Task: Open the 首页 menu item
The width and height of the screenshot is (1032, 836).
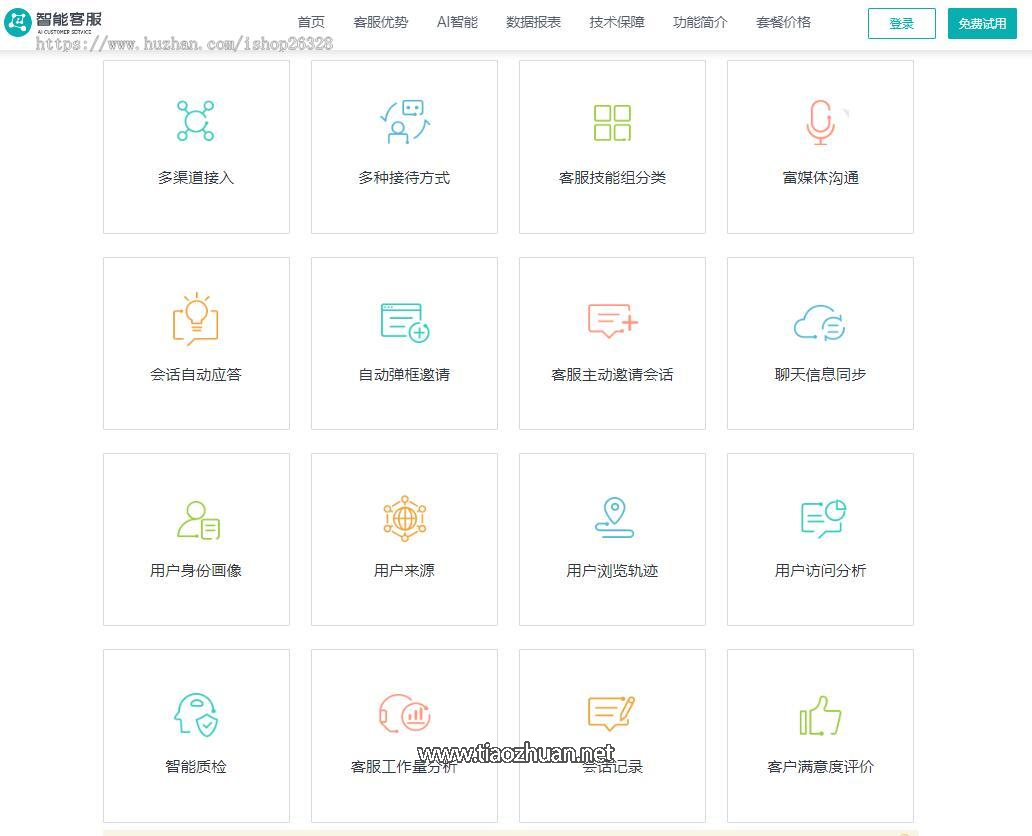Action: click(311, 21)
